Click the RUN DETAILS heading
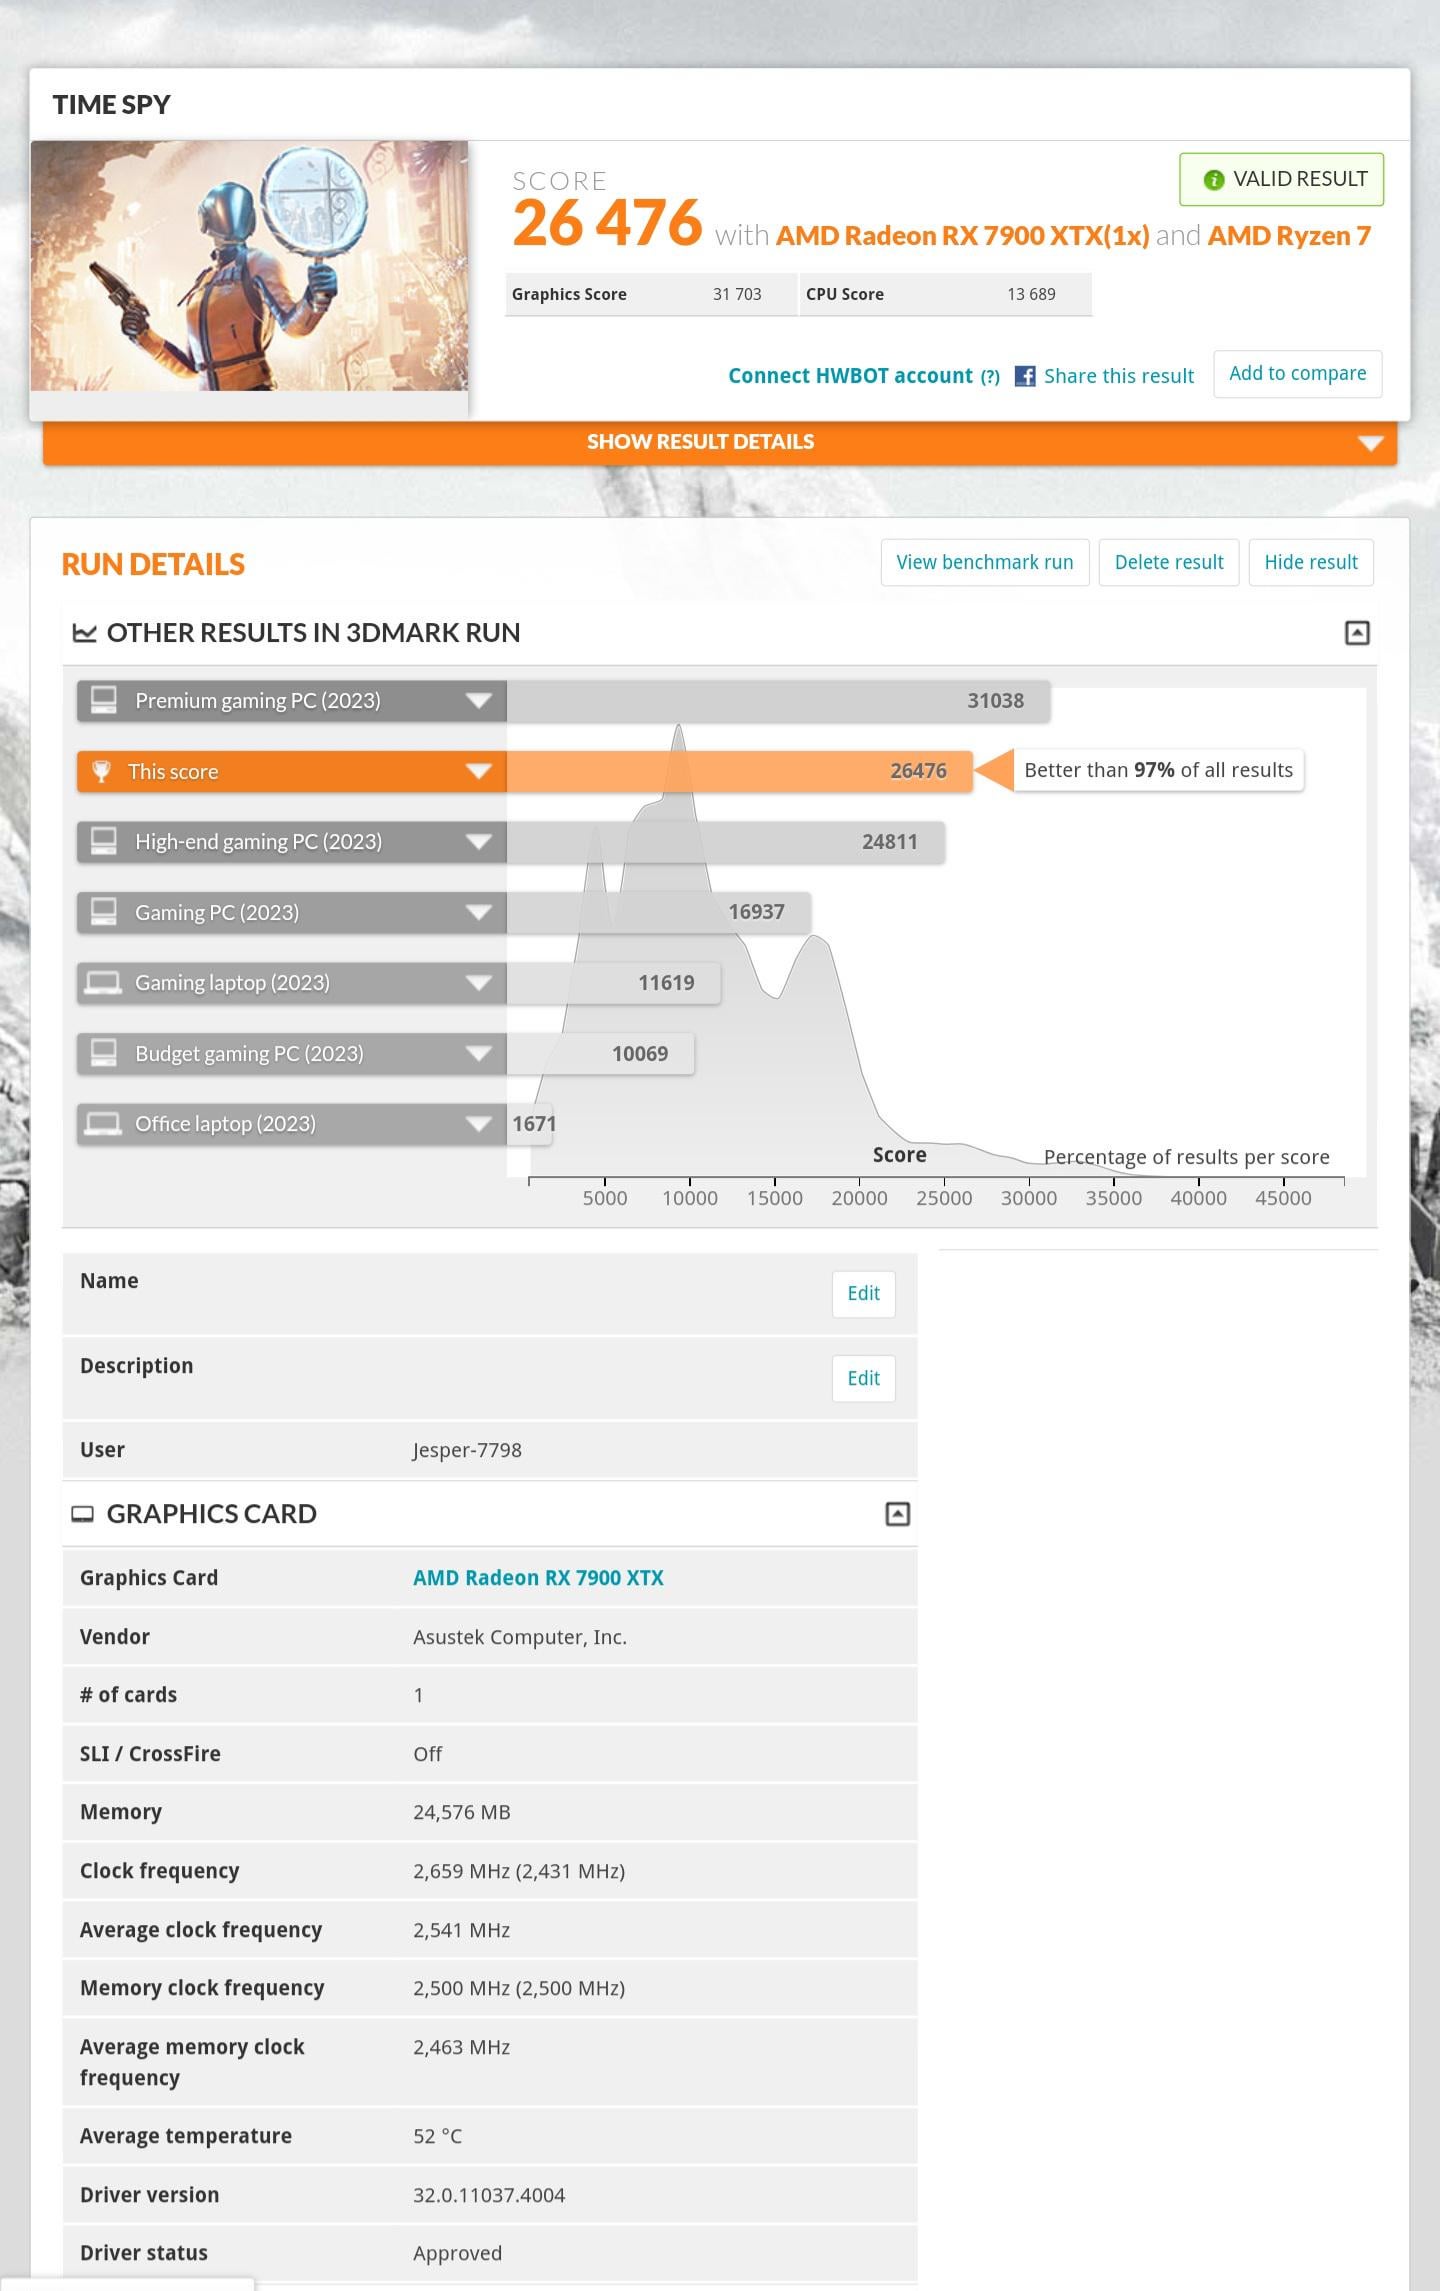This screenshot has height=2291, width=1440. [153, 565]
